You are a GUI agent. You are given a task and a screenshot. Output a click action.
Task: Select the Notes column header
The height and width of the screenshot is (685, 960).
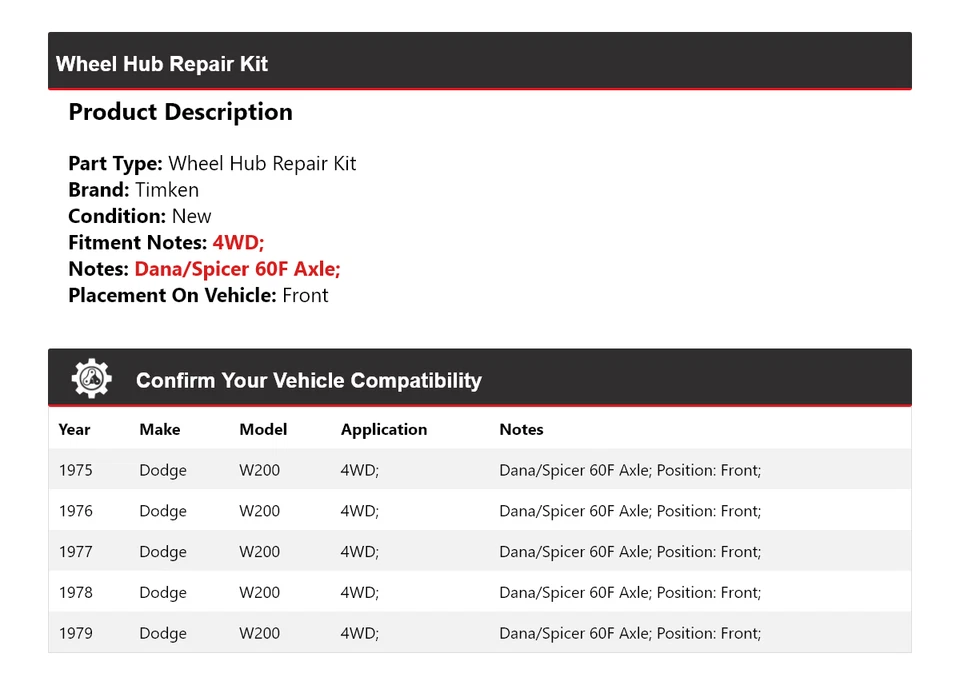point(521,429)
